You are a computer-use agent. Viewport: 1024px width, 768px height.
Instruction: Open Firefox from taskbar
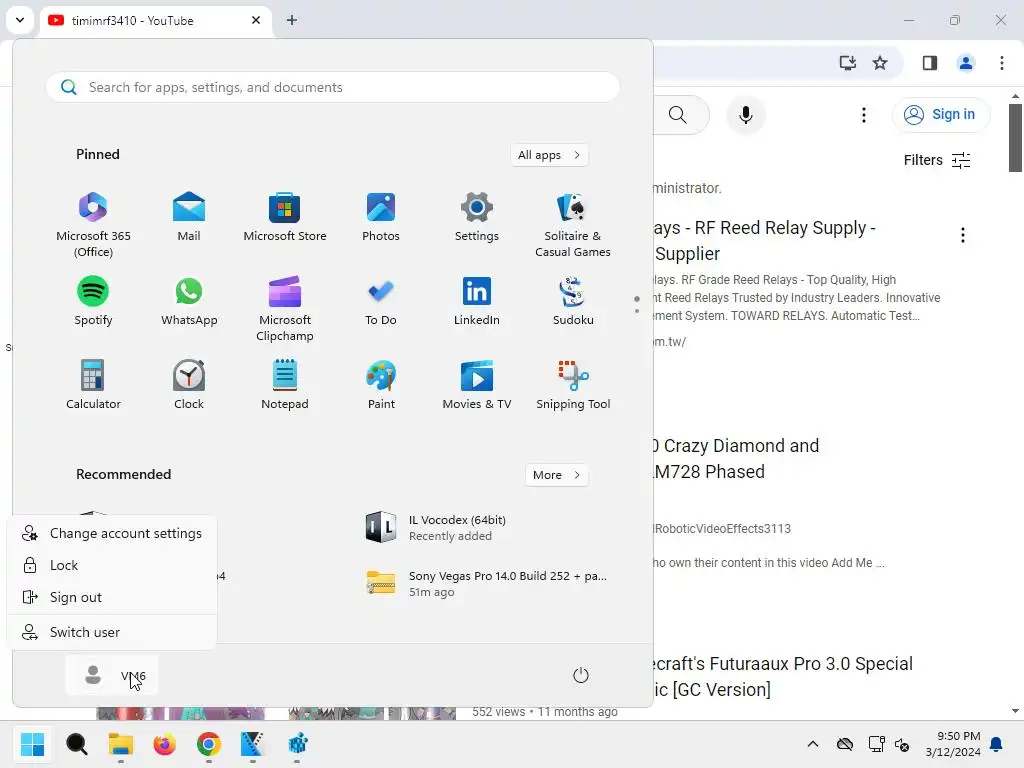click(x=165, y=744)
